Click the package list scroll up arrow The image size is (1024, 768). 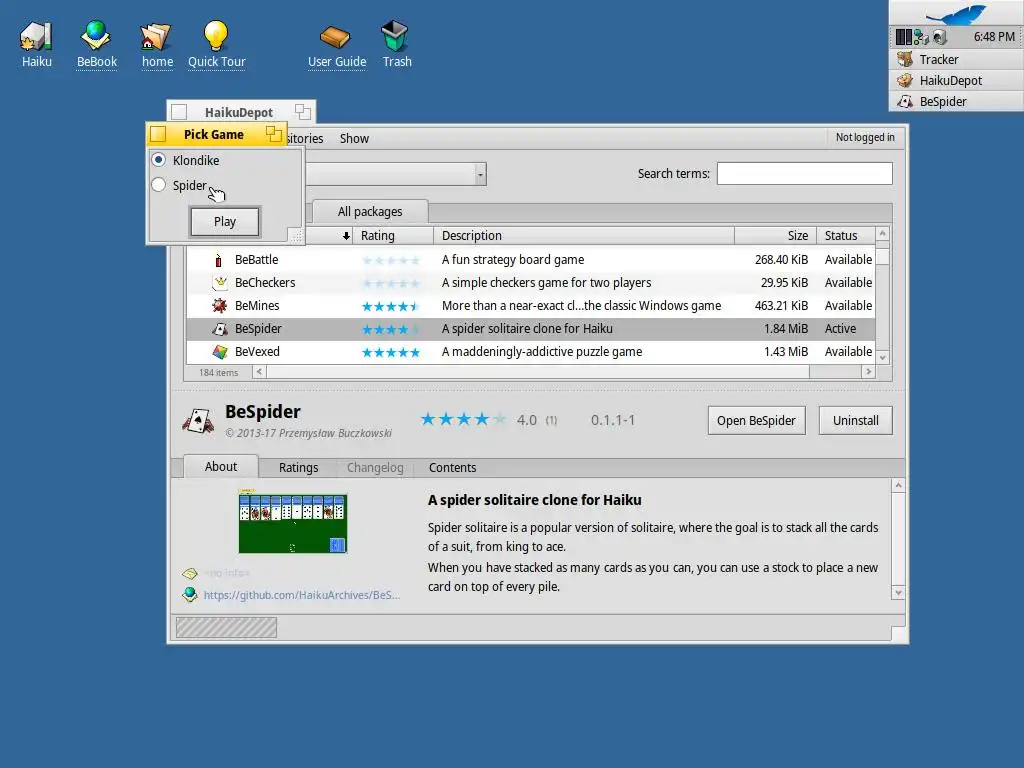[x=883, y=234]
